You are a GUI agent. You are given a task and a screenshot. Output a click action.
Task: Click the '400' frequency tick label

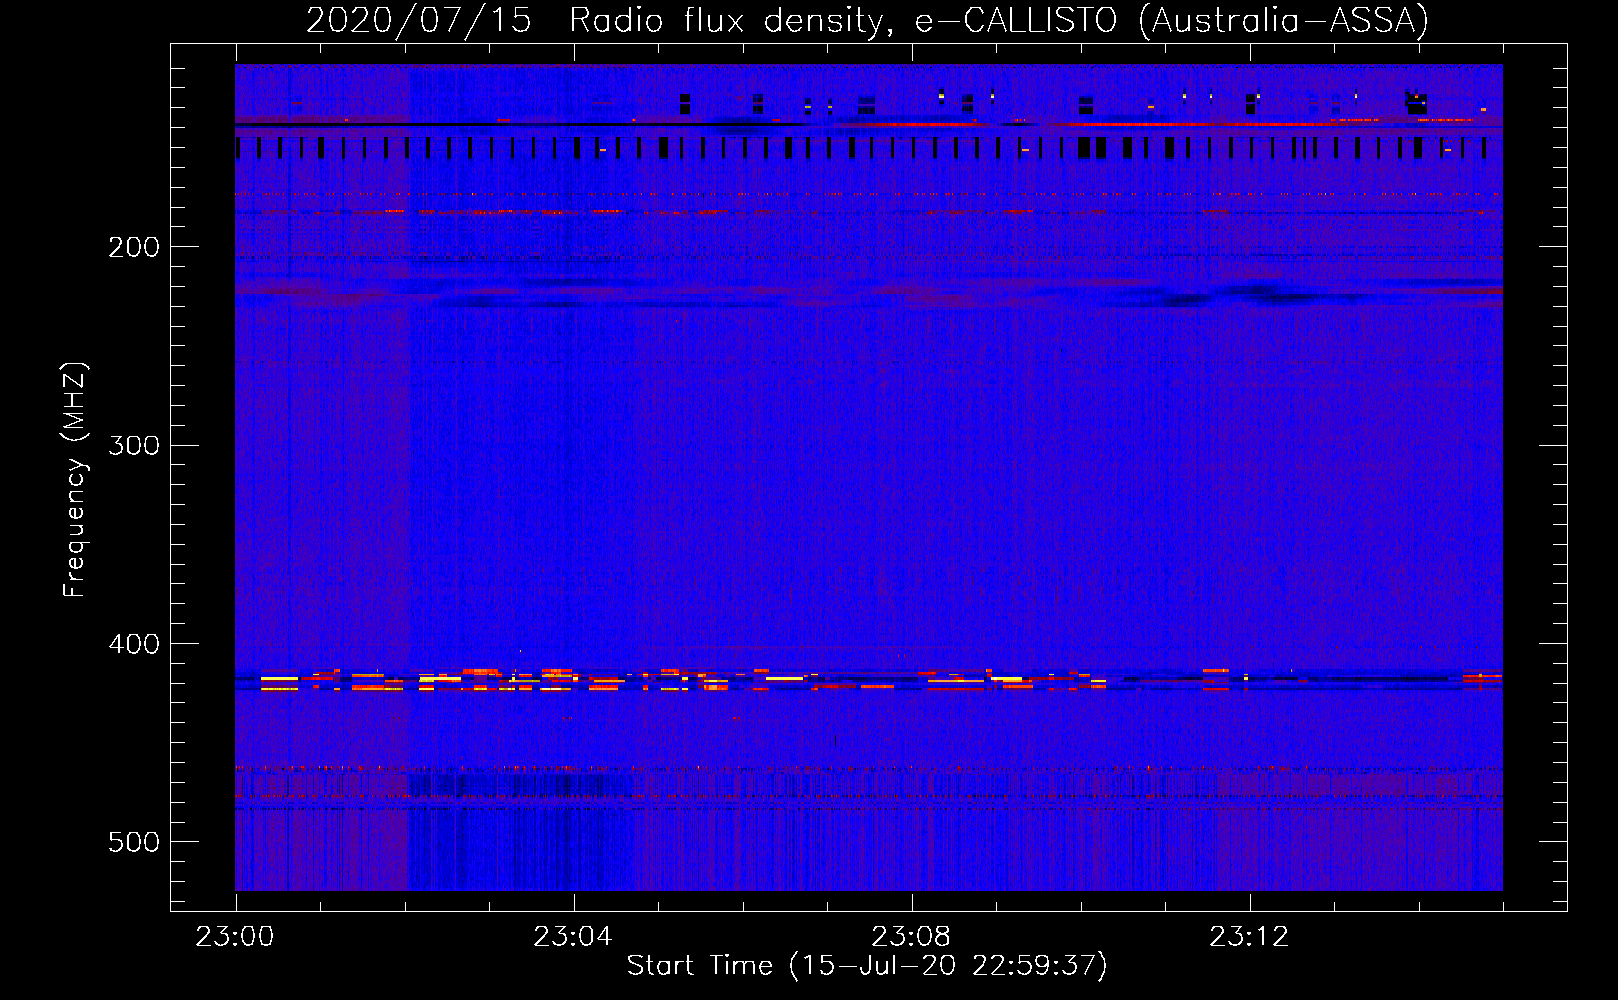click(134, 644)
